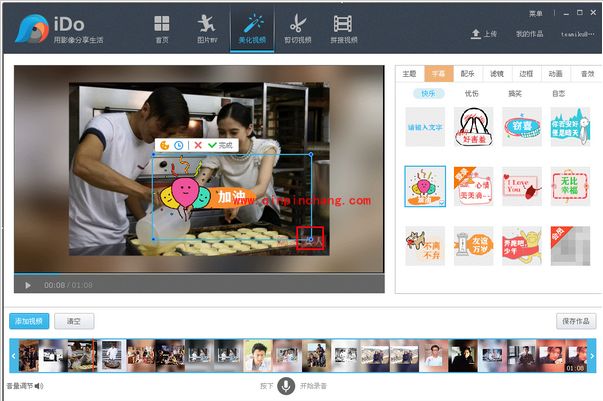
Task: Select the 忧伤 caption category
Action: [x=472, y=93]
